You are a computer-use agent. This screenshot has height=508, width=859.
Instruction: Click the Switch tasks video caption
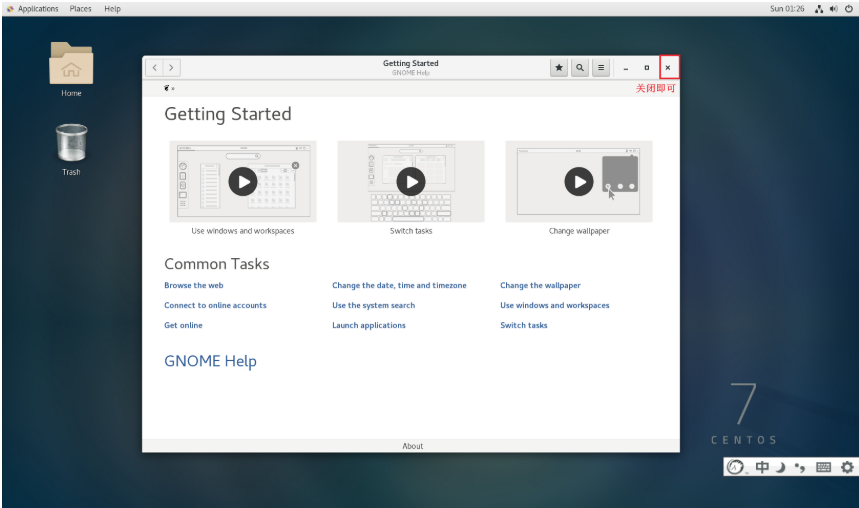click(411, 231)
